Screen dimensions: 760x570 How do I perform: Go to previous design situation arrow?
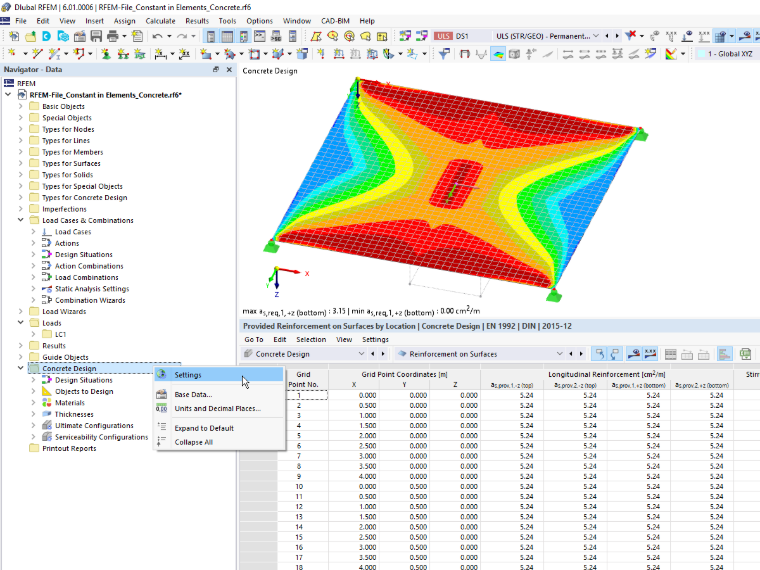pyautogui.click(x=607, y=36)
